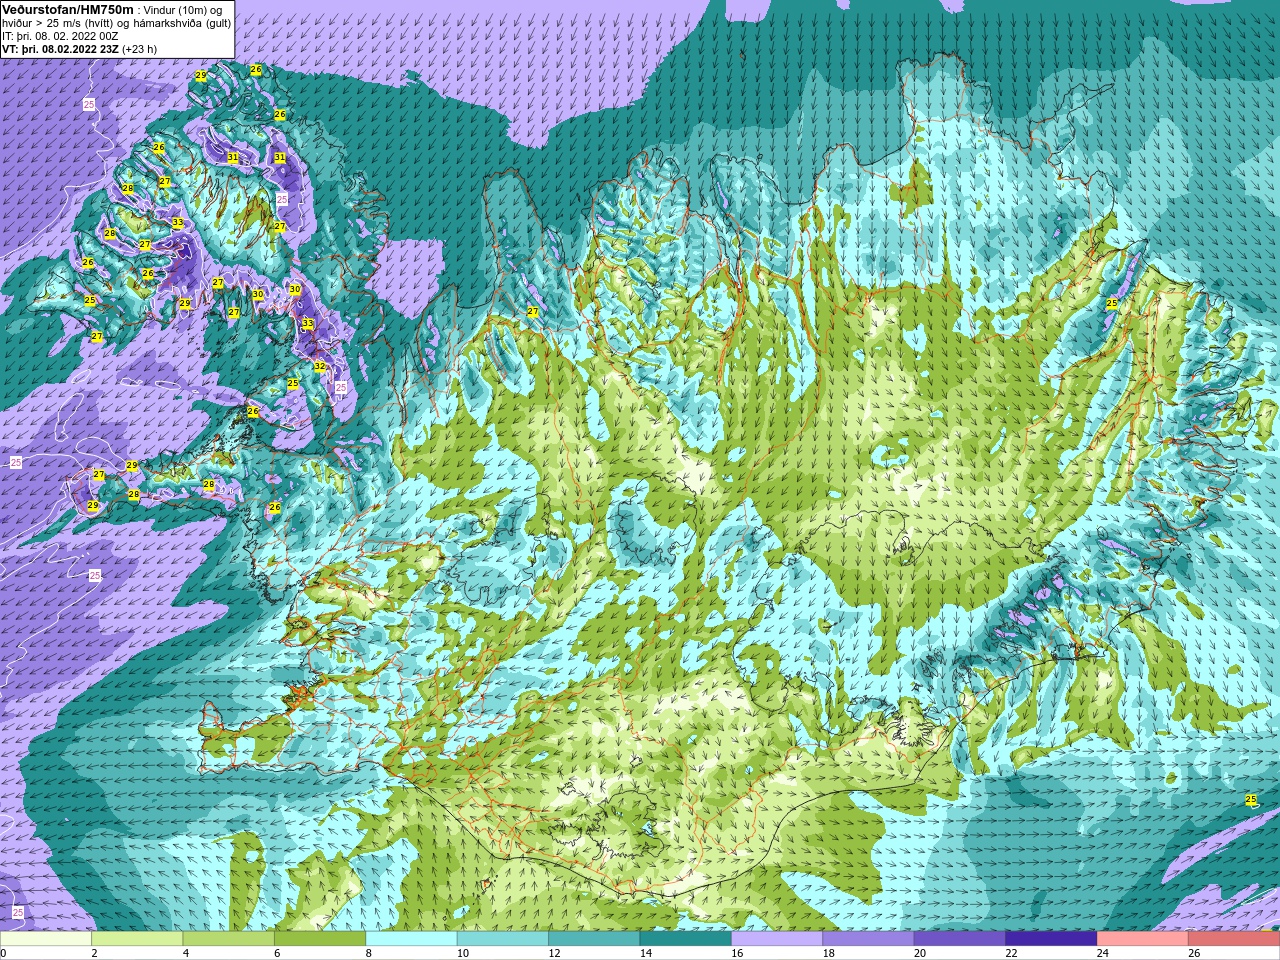This screenshot has width=1280, height=960.
Task: Select the 4–6 m/s green swatch
Action: click(228, 939)
